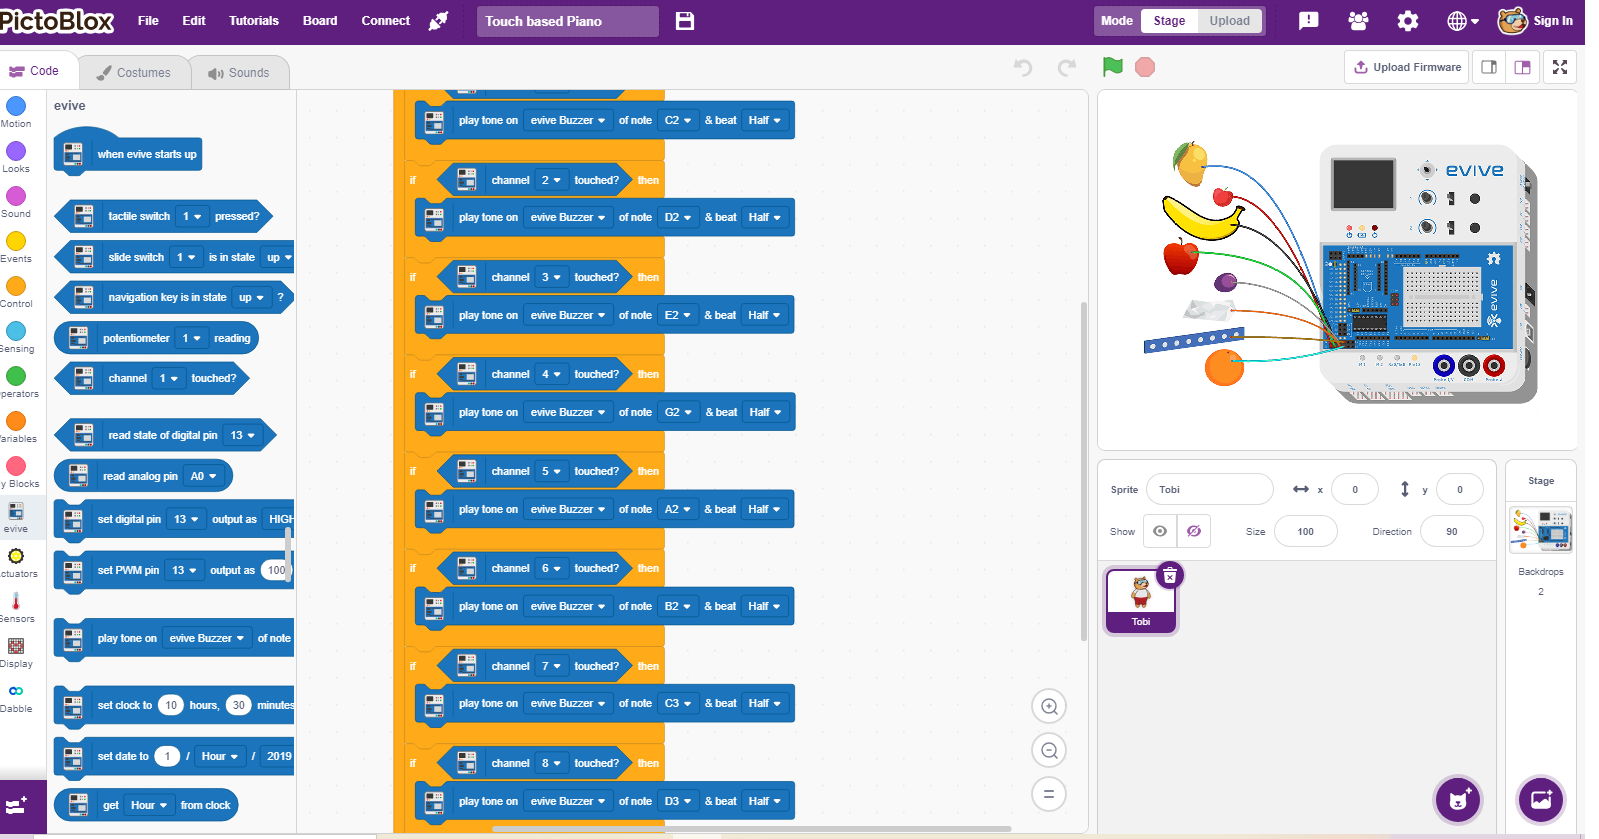
Task: Hide sprite using crossed-eye icon
Action: [1193, 531]
